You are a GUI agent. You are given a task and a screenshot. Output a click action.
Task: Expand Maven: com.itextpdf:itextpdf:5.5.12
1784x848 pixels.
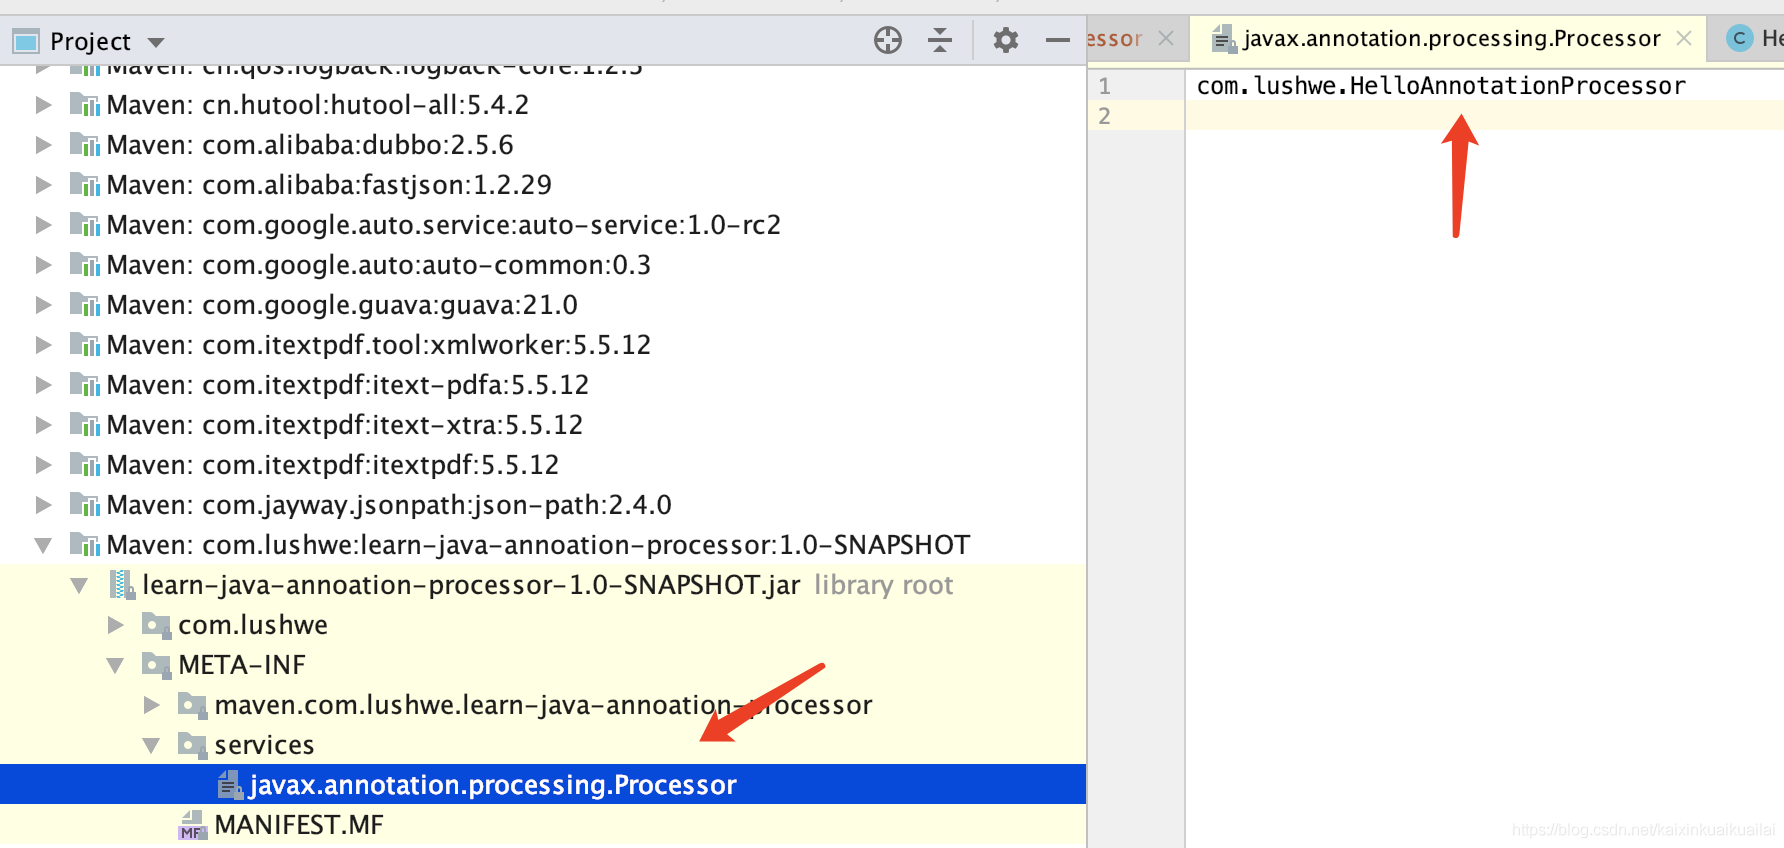pyautogui.click(x=43, y=465)
